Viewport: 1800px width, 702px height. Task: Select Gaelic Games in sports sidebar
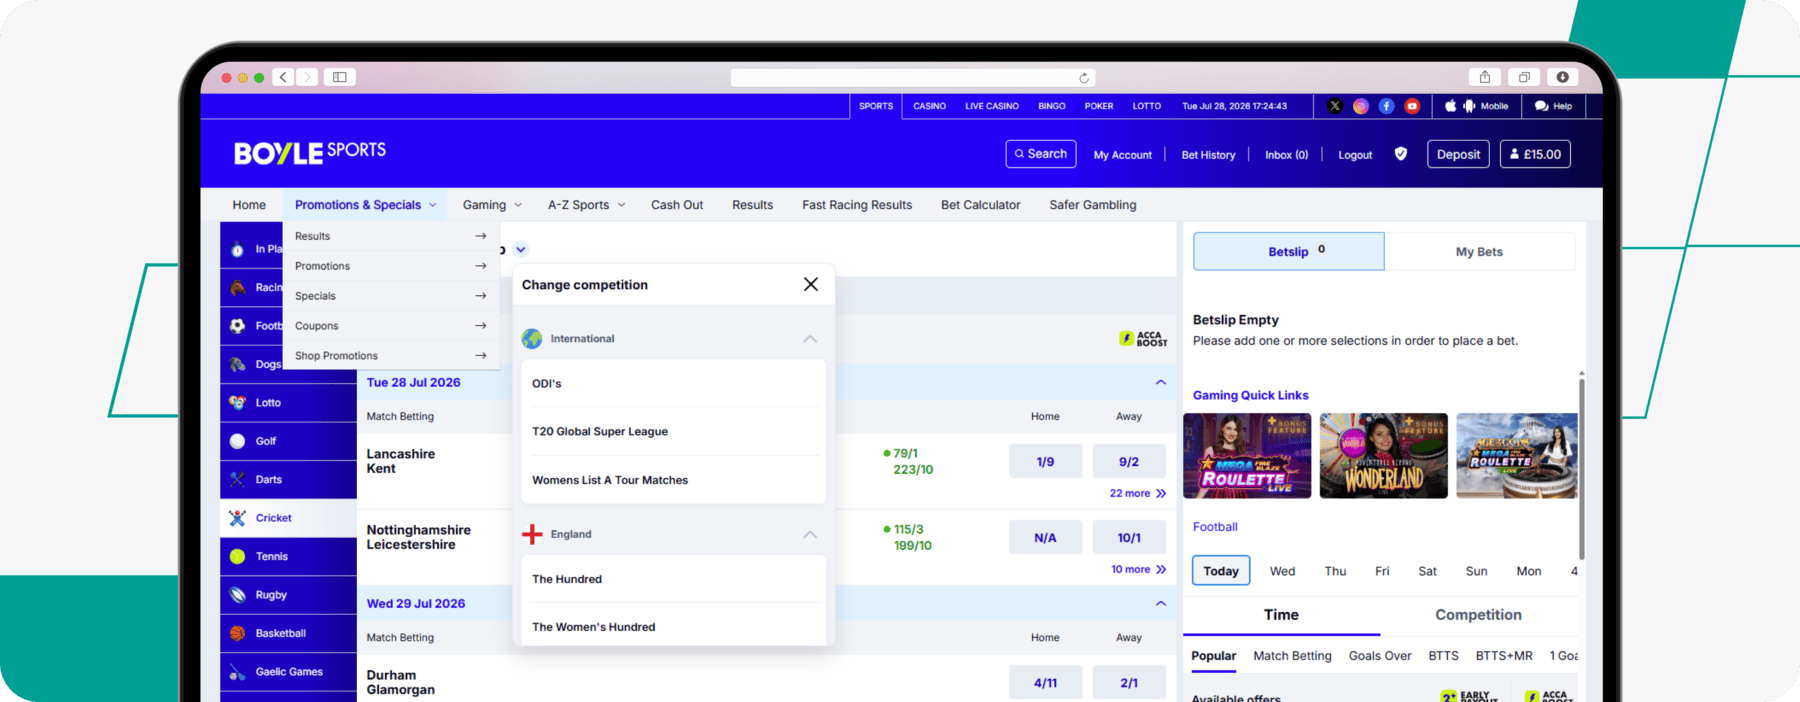pyautogui.click(x=288, y=672)
